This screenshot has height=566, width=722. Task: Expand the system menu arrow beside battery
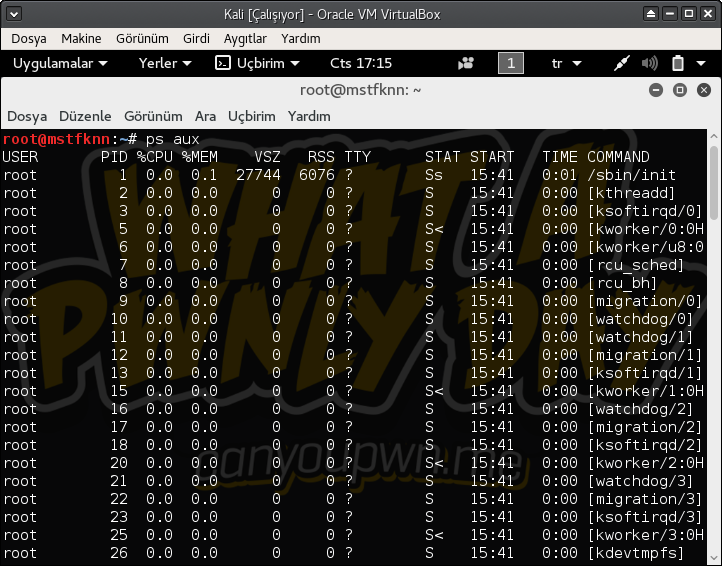[702, 63]
